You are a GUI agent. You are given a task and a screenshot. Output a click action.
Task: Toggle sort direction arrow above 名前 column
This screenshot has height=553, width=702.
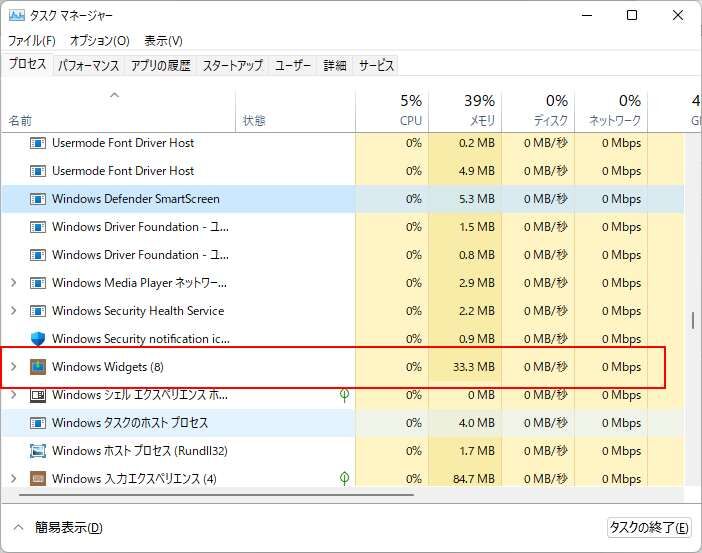pyautogui.click(x=115, y=95)
